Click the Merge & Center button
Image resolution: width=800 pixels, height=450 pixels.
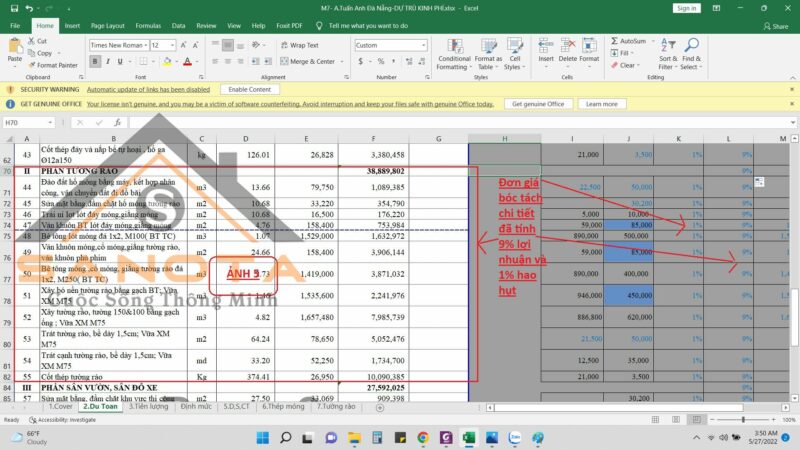point(312,61)
